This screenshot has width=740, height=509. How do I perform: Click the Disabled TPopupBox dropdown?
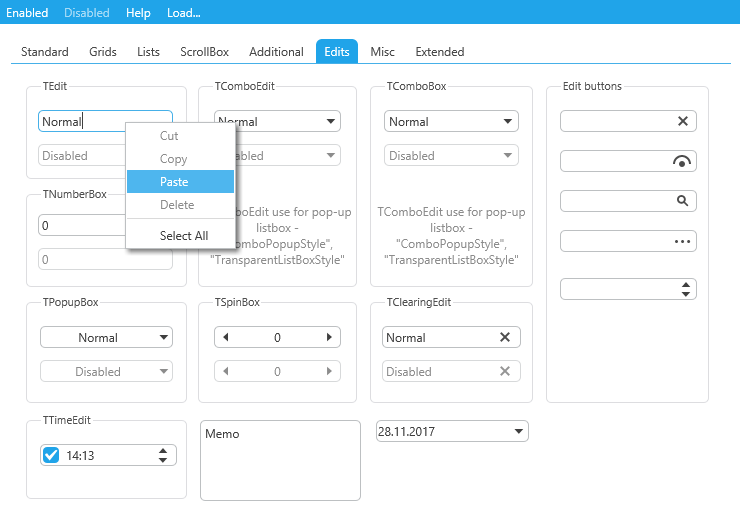[106, 371]
